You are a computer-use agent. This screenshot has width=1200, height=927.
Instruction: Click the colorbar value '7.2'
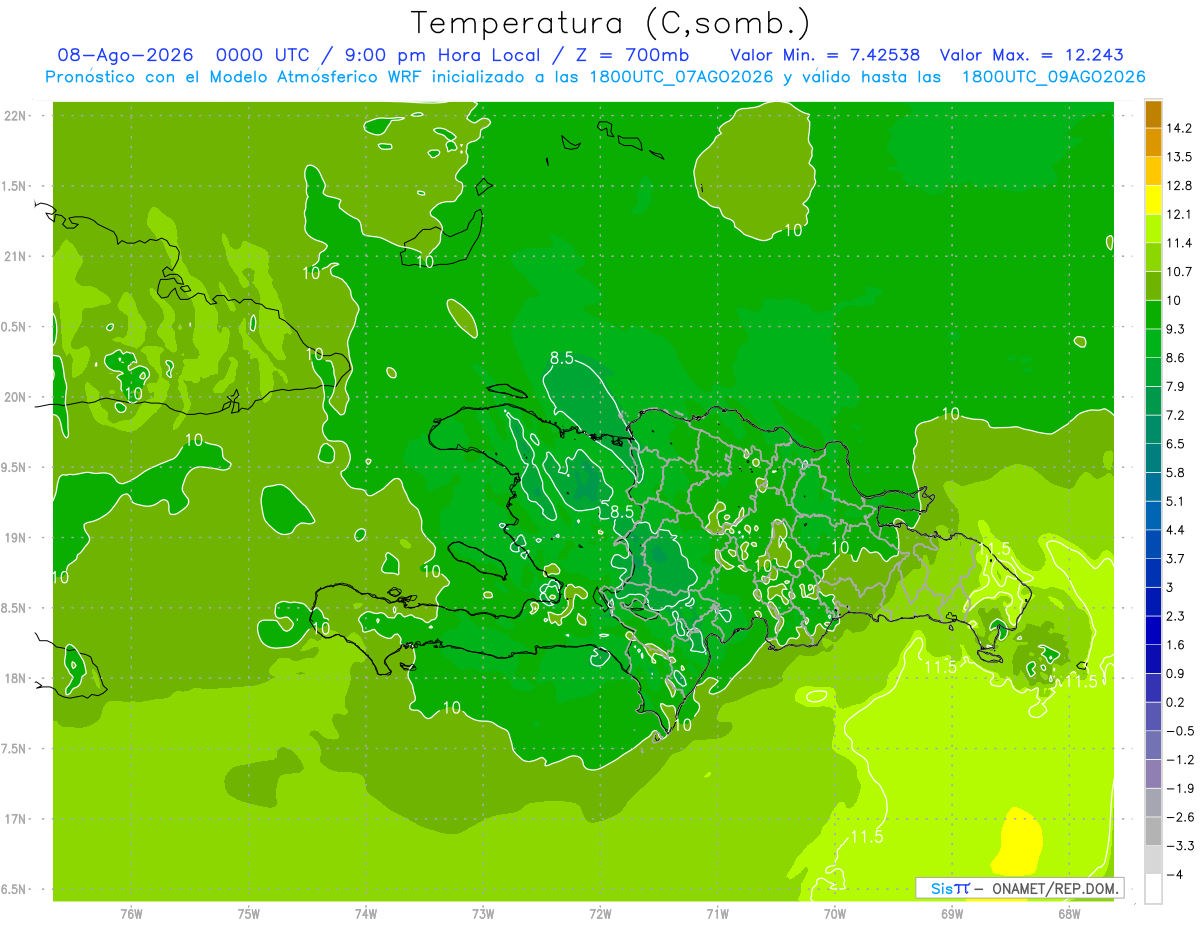pyautogui.click(x=1177, y=415)
